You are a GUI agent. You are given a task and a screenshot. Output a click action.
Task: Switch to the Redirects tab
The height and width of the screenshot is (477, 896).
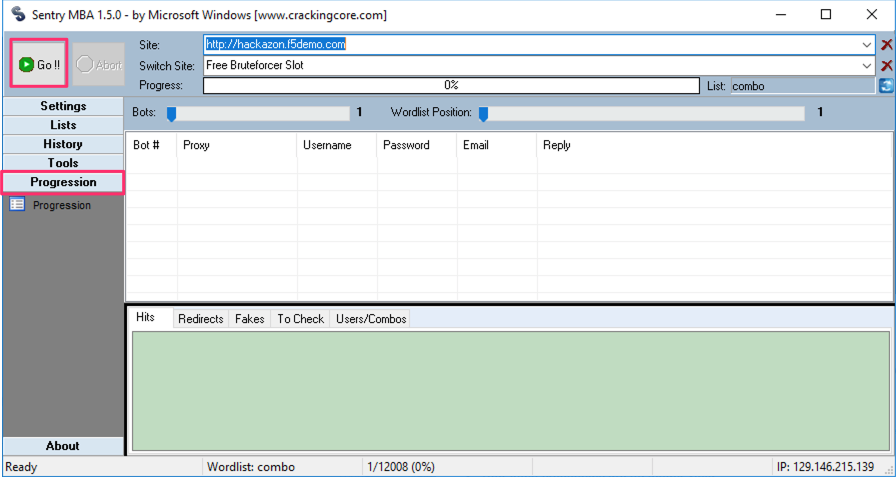pos(201,319)
